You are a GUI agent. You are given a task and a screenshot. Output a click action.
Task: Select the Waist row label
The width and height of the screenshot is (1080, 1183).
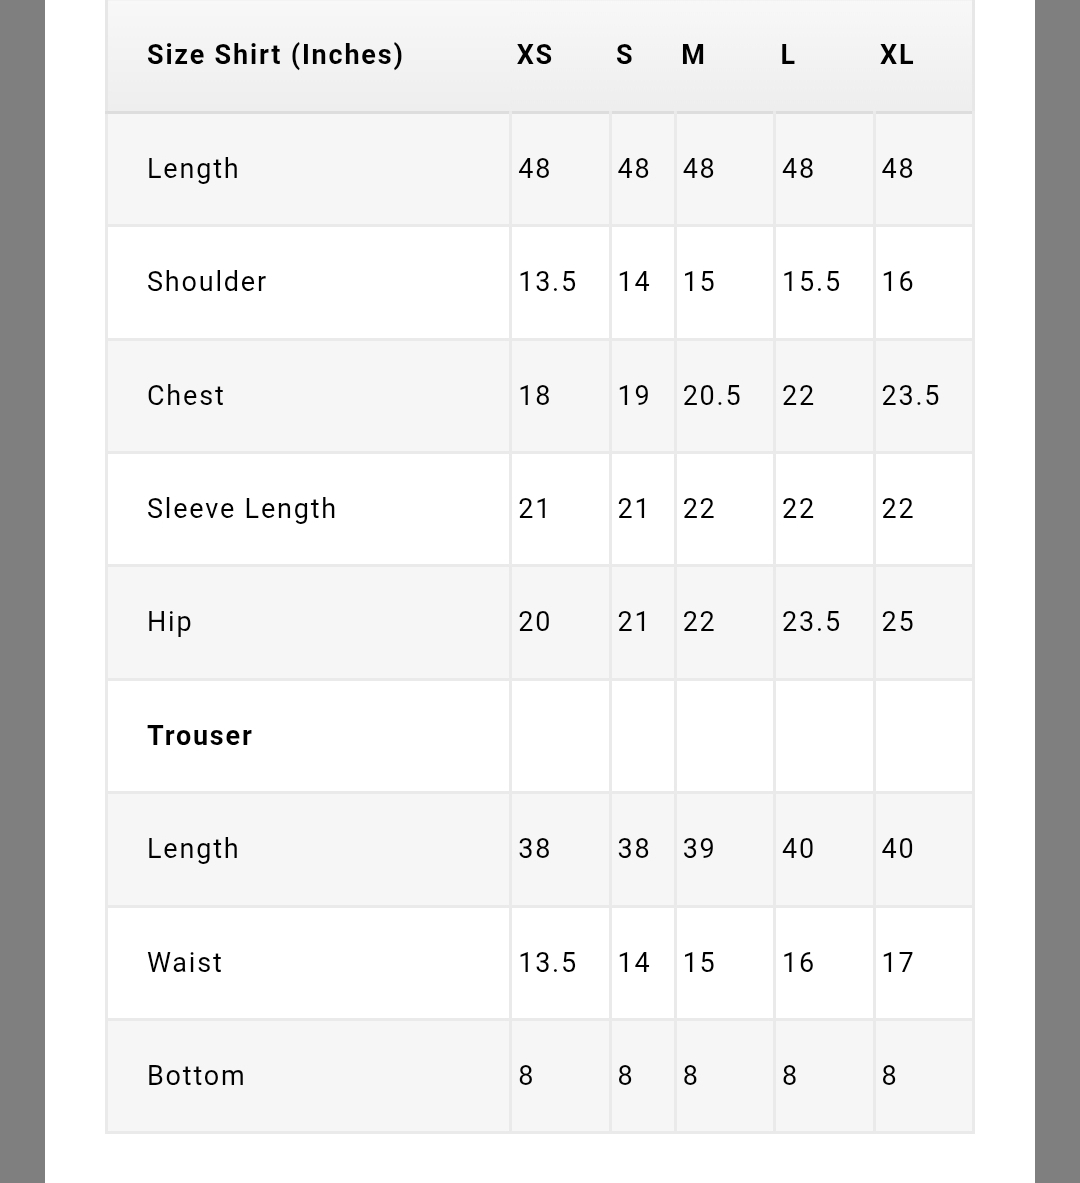[185, 963]
